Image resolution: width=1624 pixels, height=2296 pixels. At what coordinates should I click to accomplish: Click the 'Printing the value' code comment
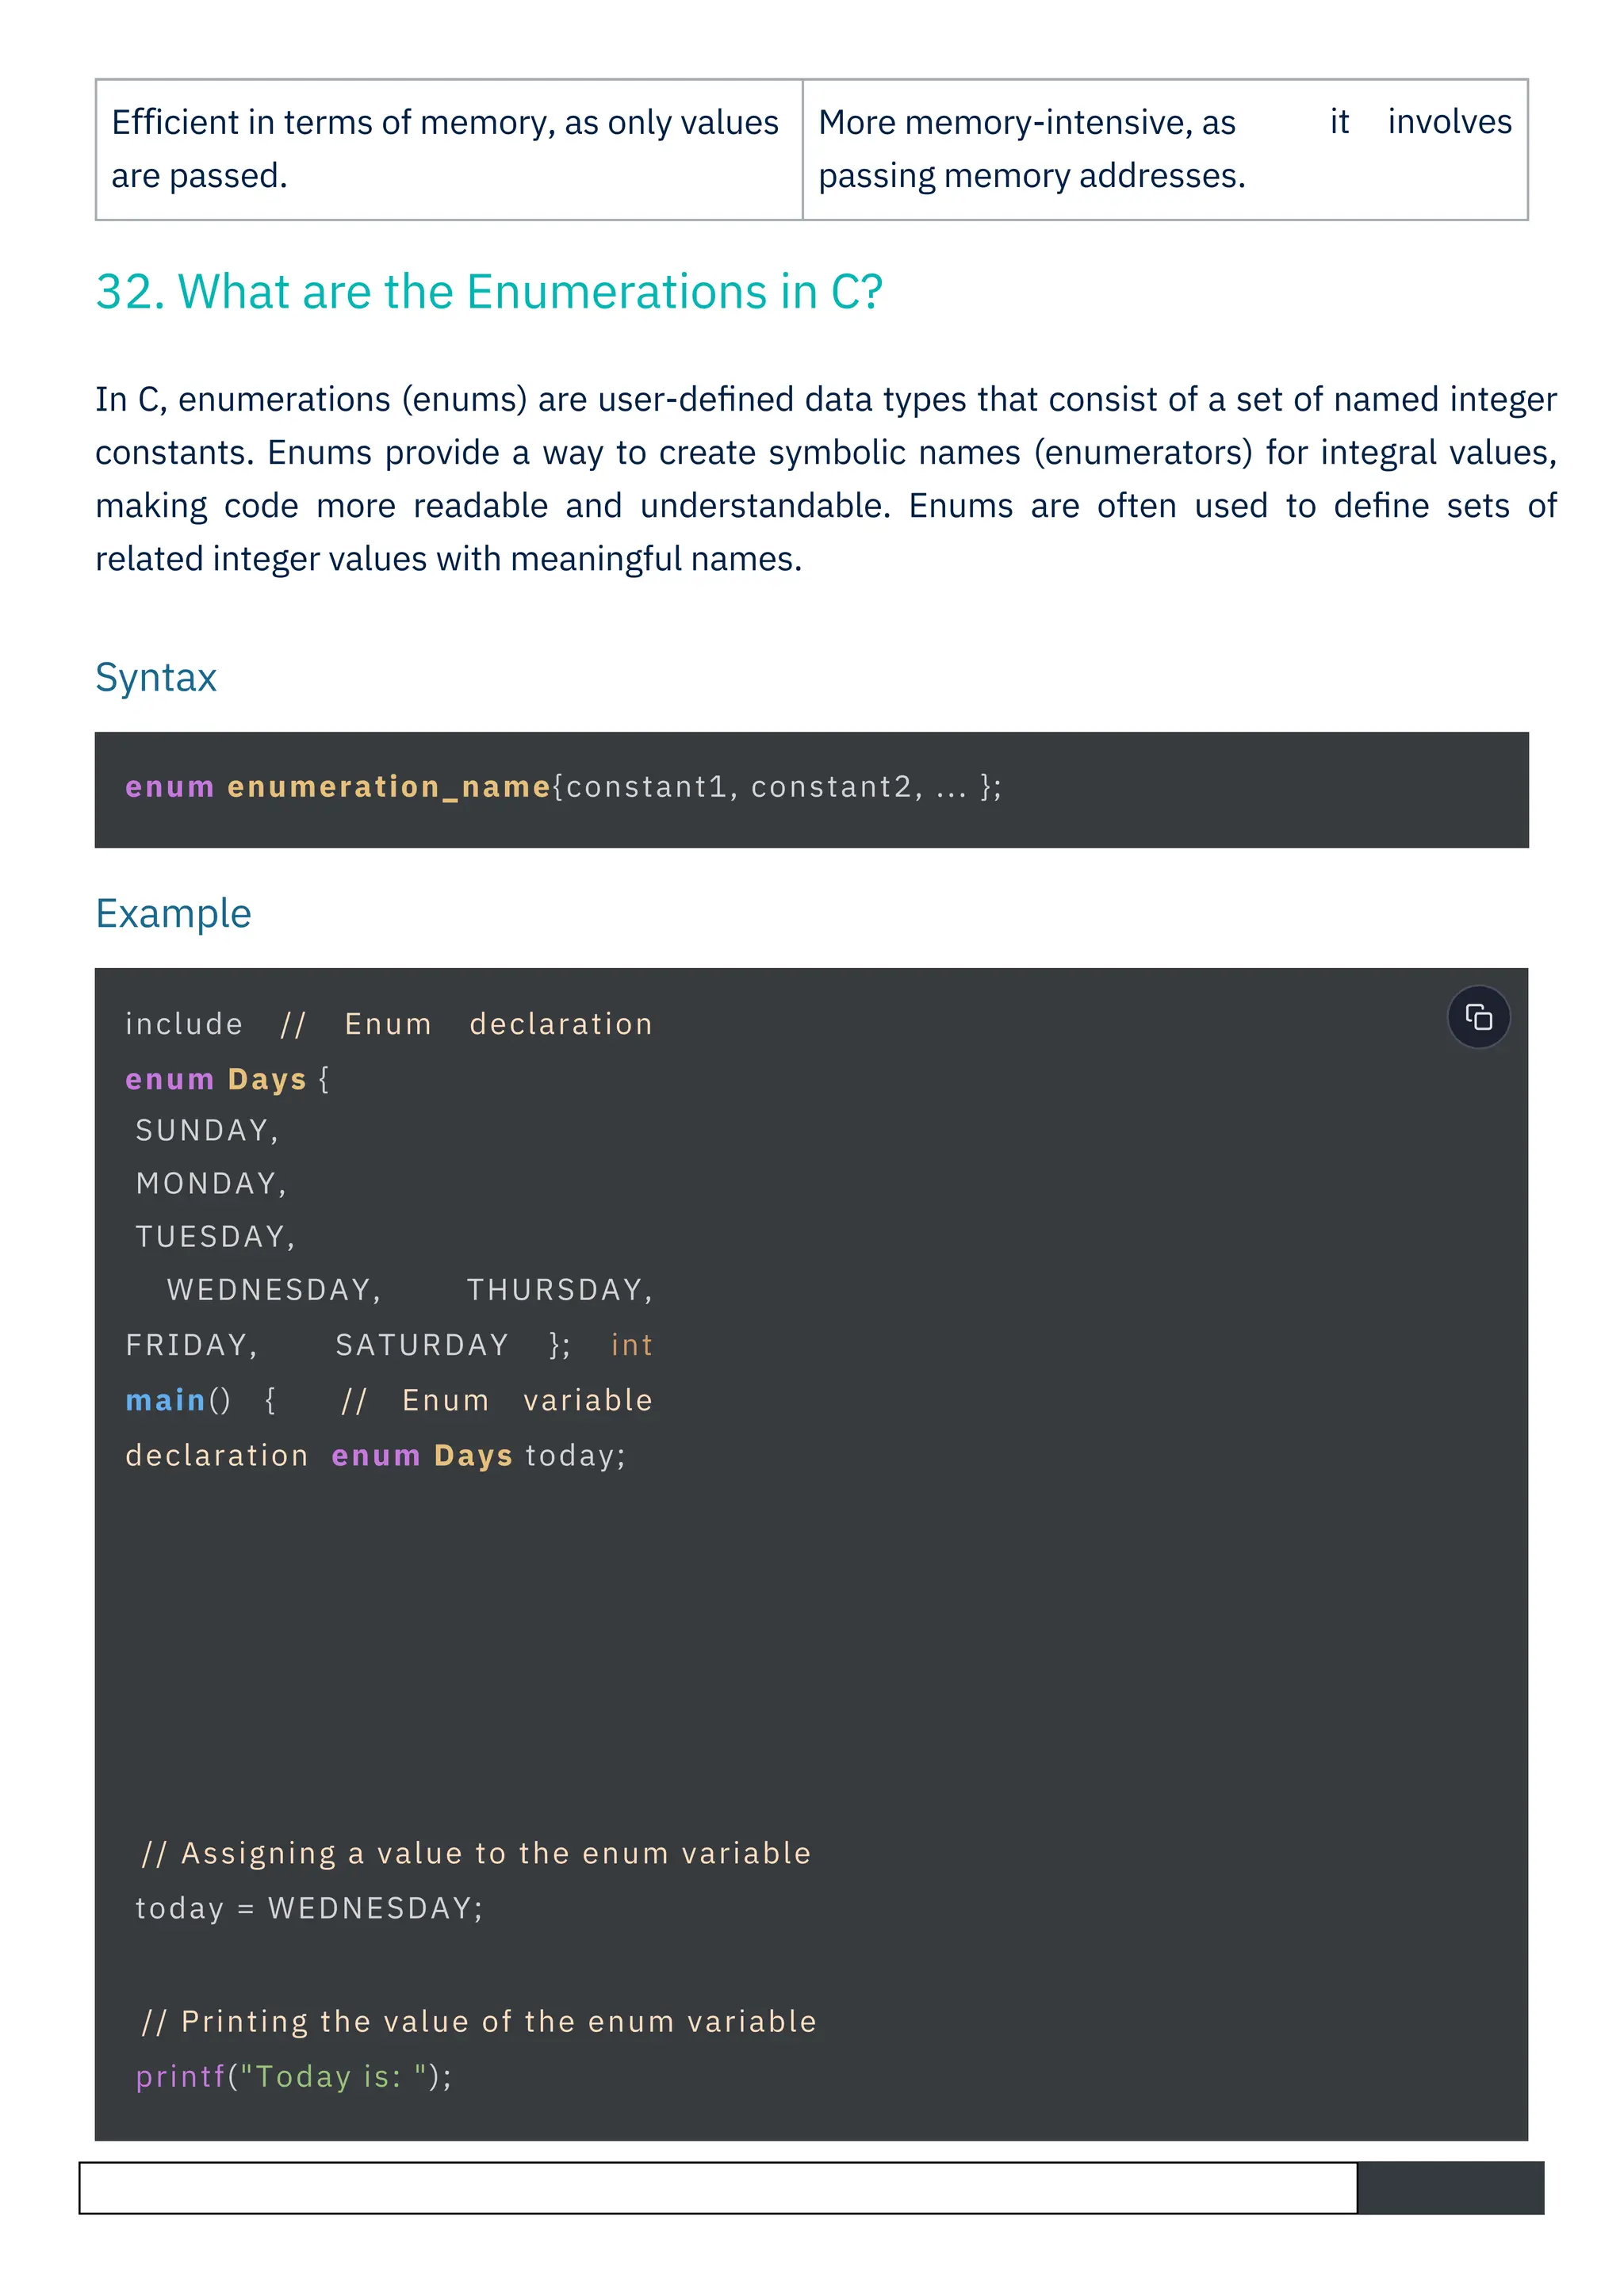coord(479,2021)
